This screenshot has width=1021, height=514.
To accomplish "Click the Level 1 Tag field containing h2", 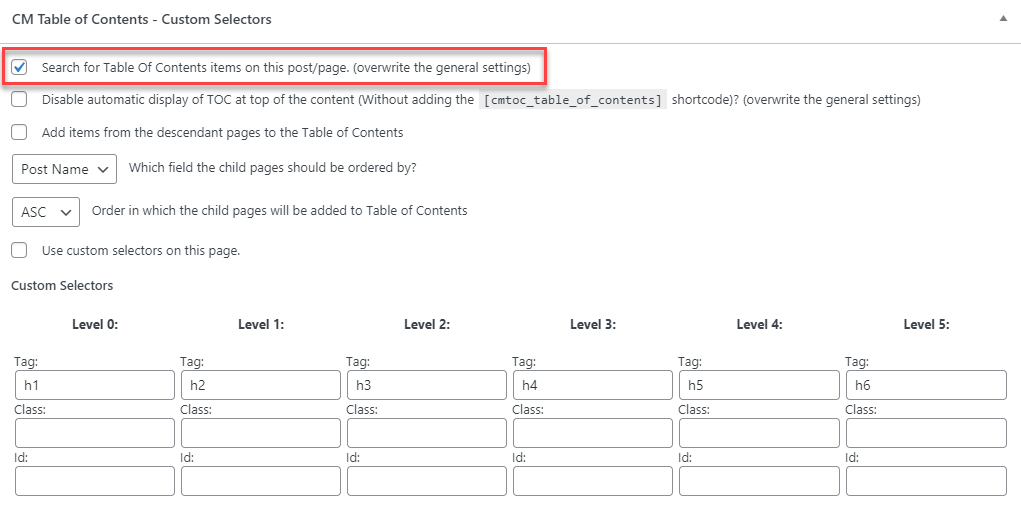I will tap(261, 385).
